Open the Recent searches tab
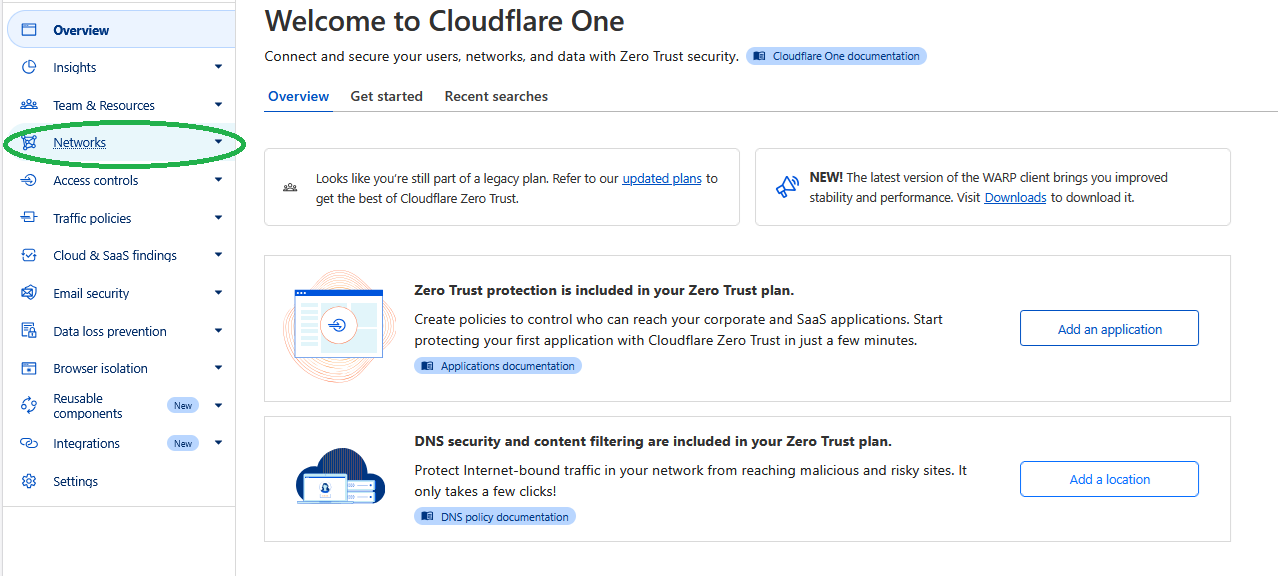Viewport: 1278px width, 576px height. tap(496, 97)
